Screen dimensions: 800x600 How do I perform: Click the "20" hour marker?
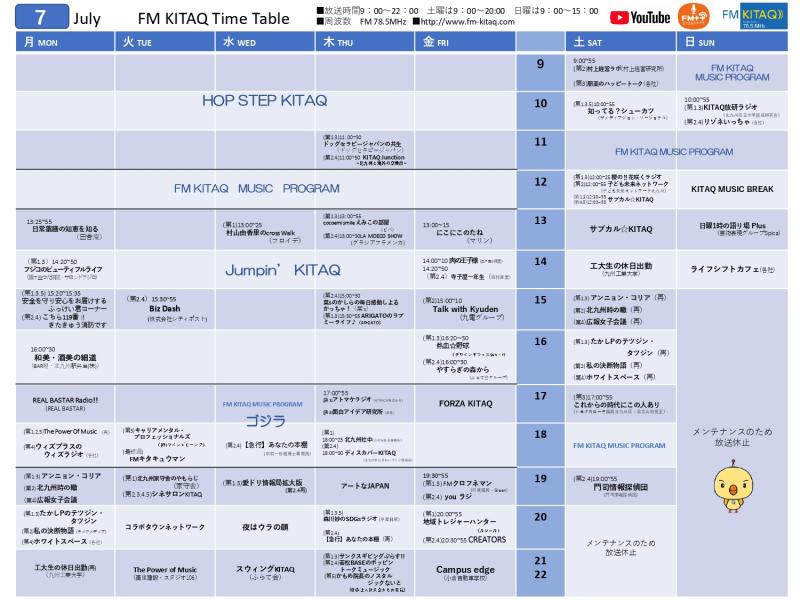click(540, 517)
